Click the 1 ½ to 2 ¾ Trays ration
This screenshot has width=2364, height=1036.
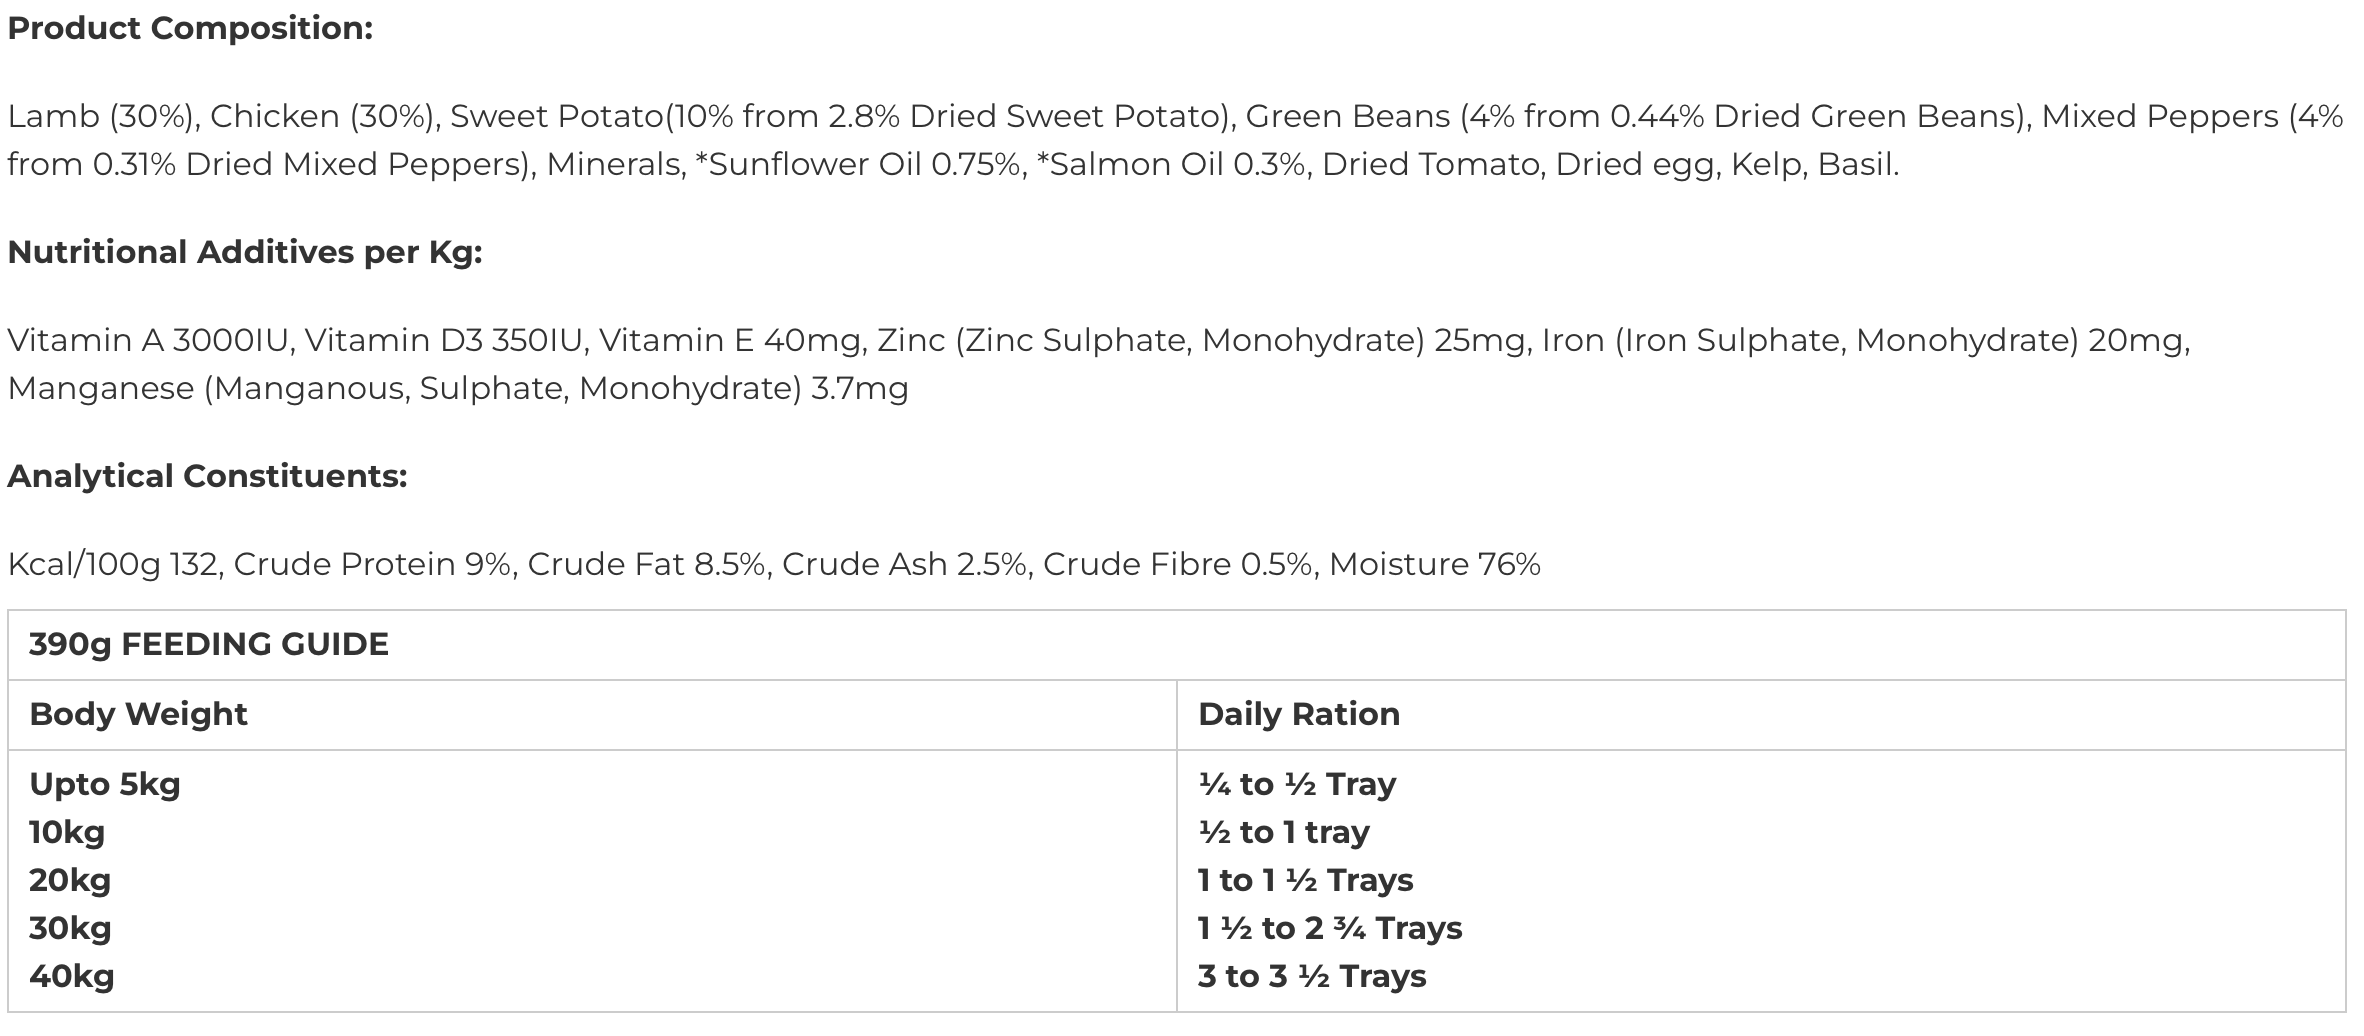pyautogui.click(x=1330, y=928)
